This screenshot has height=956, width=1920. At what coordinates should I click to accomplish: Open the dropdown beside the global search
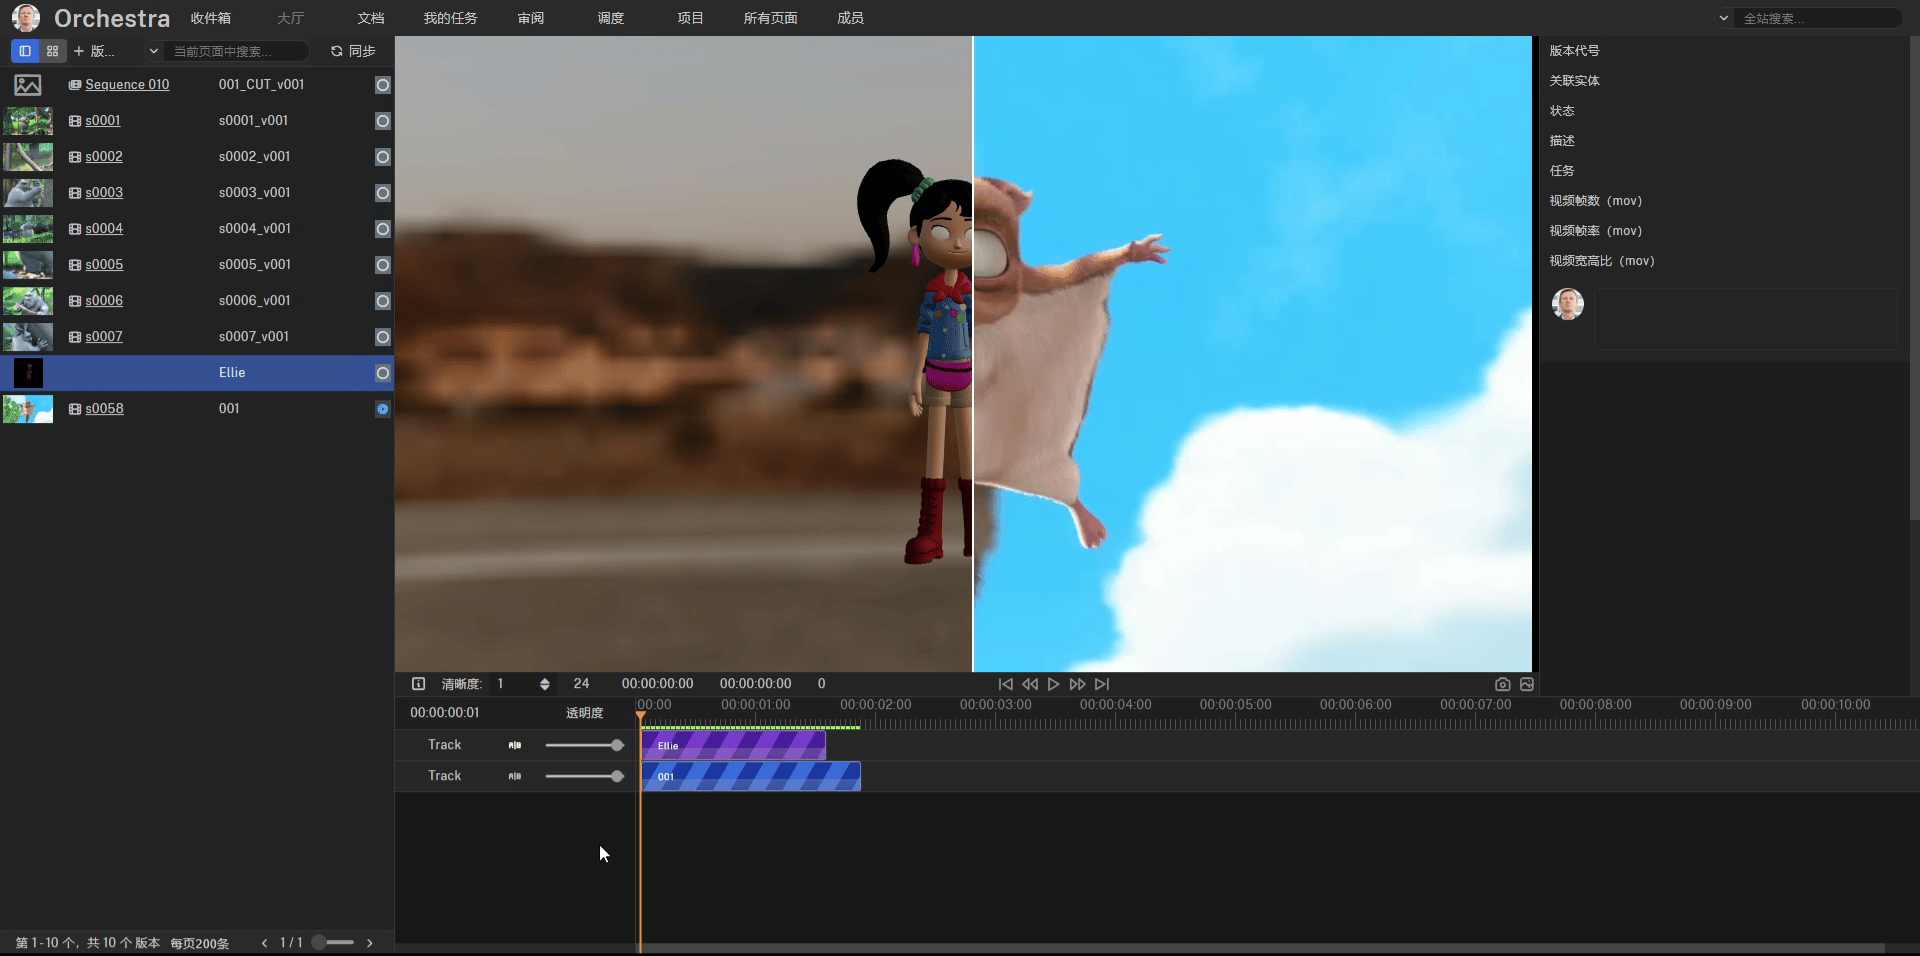tap(1723, 18)
